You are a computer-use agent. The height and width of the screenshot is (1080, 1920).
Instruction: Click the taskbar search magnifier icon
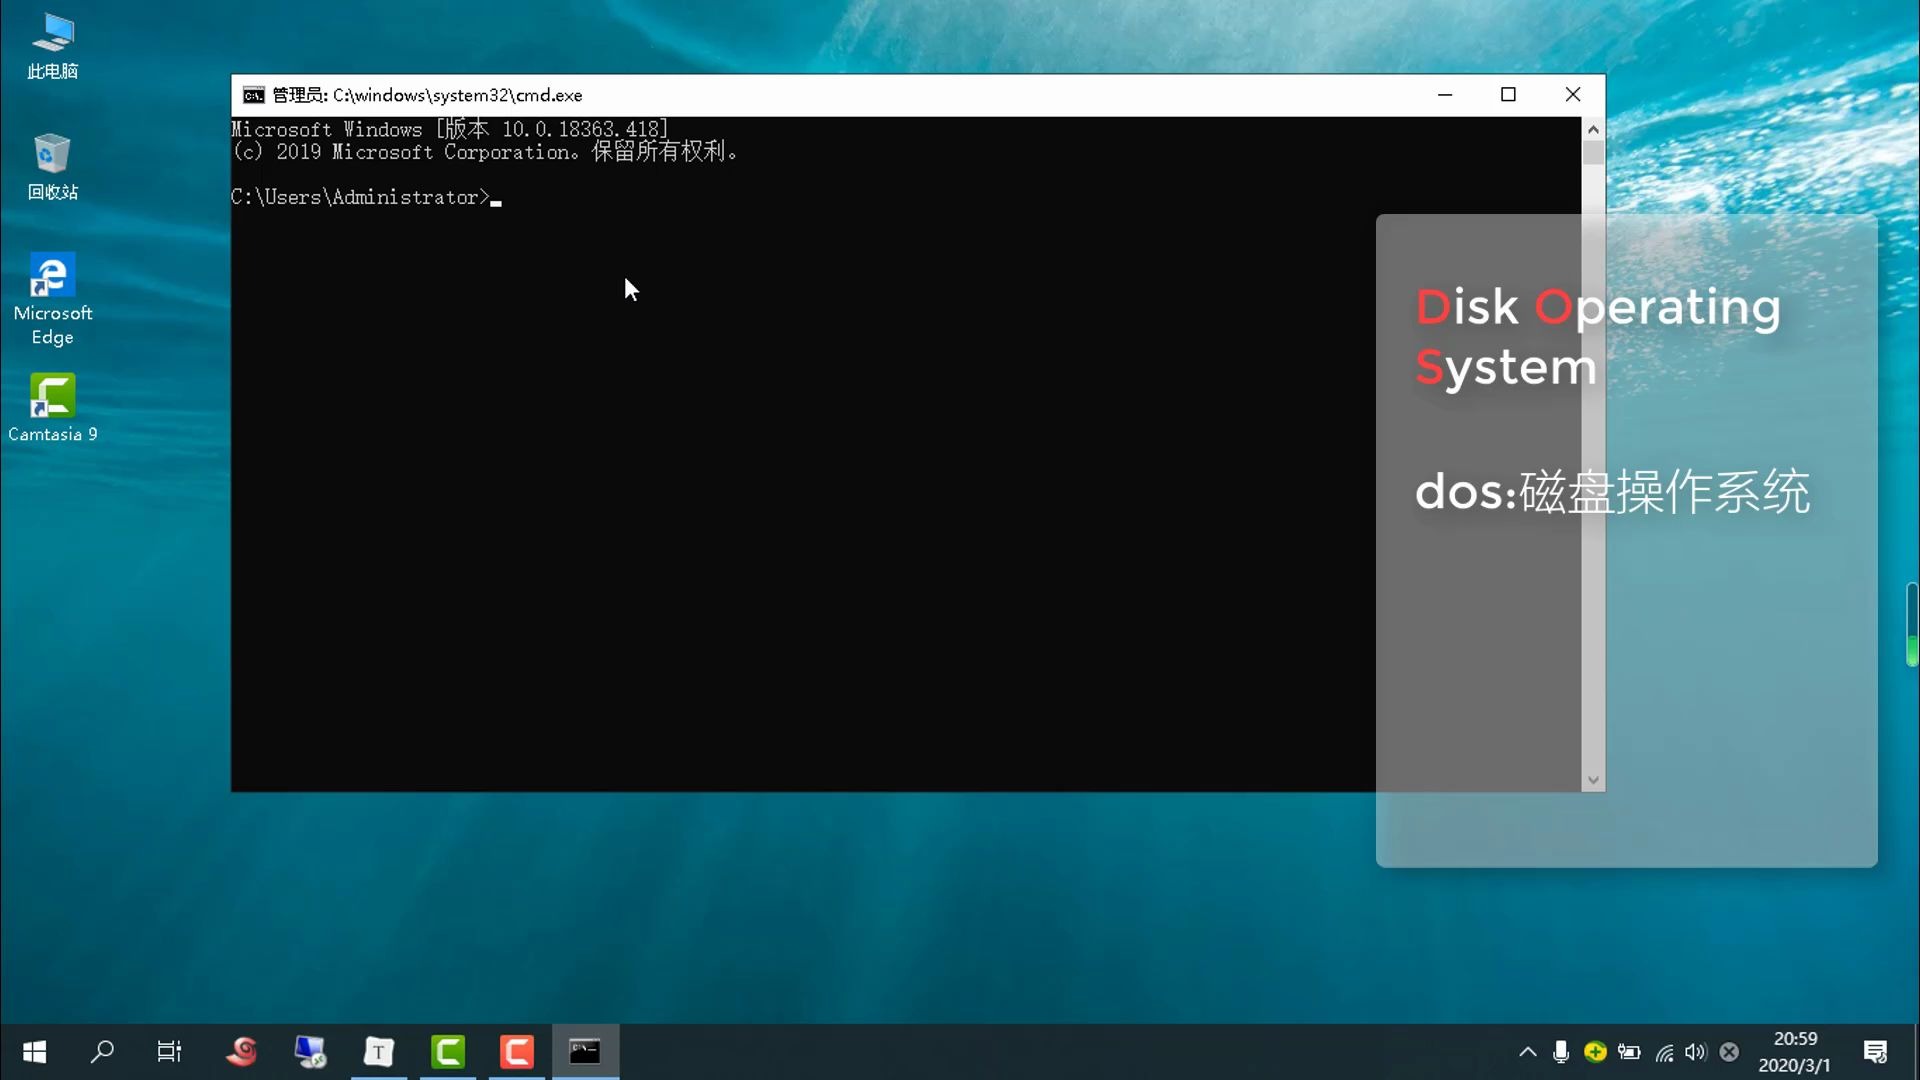[x=102, y=1052]
